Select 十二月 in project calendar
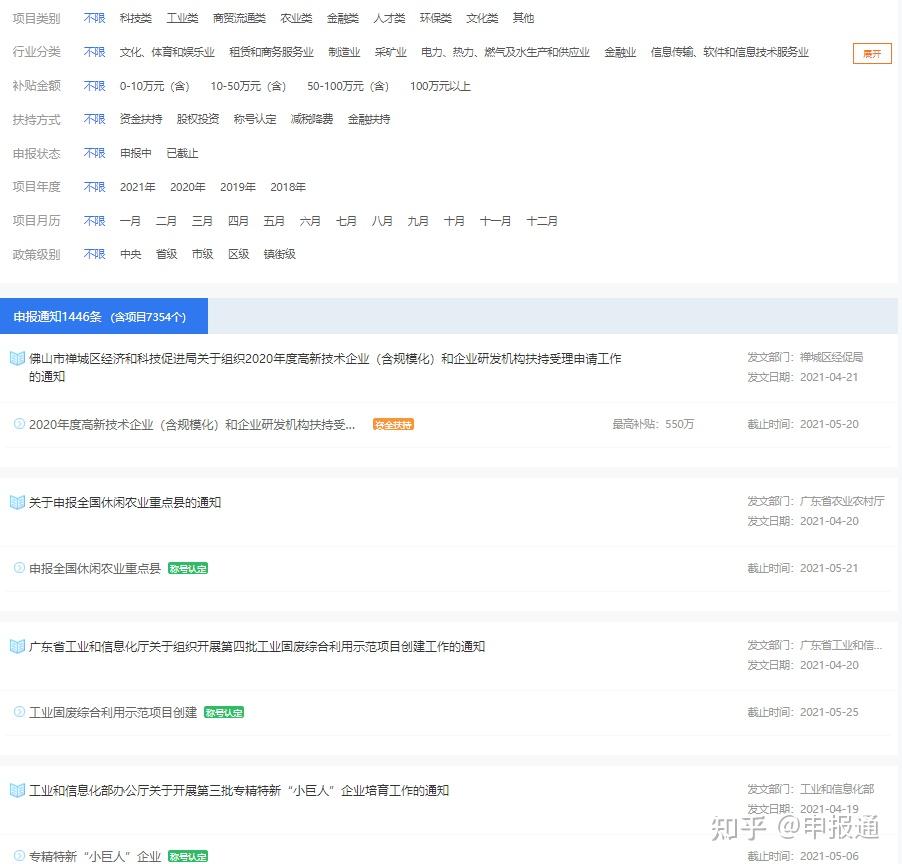 [542, 221]
